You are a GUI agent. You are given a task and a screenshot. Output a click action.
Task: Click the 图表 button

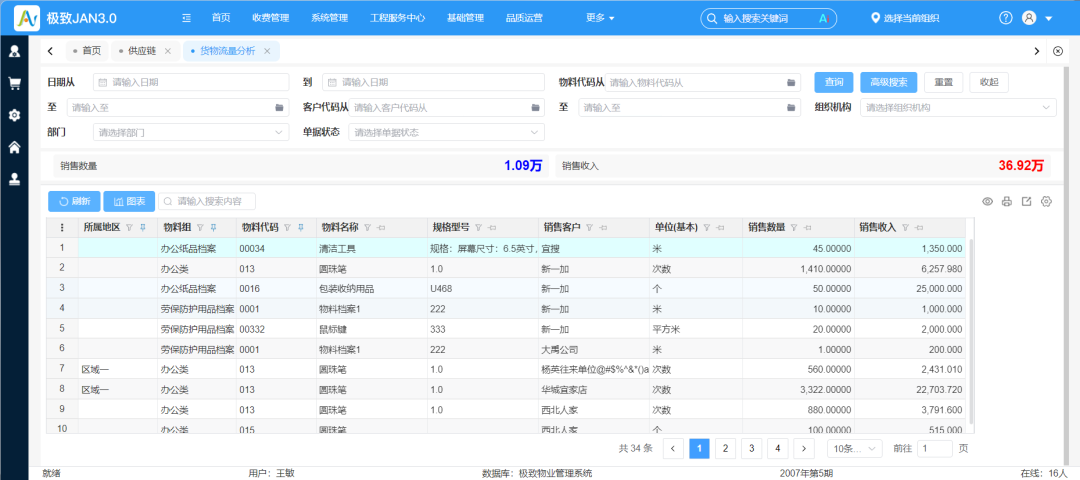(129, 201)
